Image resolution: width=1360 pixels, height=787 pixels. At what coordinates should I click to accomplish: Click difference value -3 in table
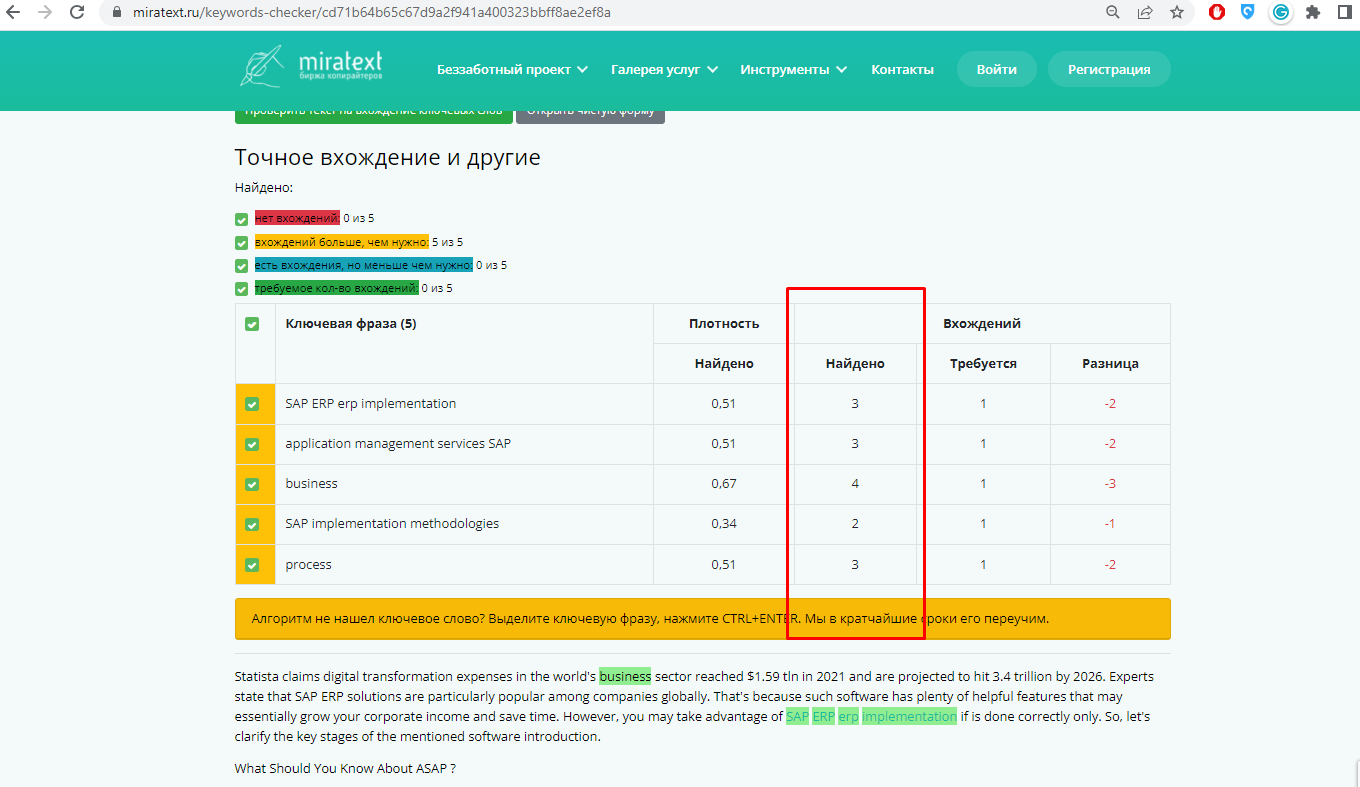point(1110,484)
